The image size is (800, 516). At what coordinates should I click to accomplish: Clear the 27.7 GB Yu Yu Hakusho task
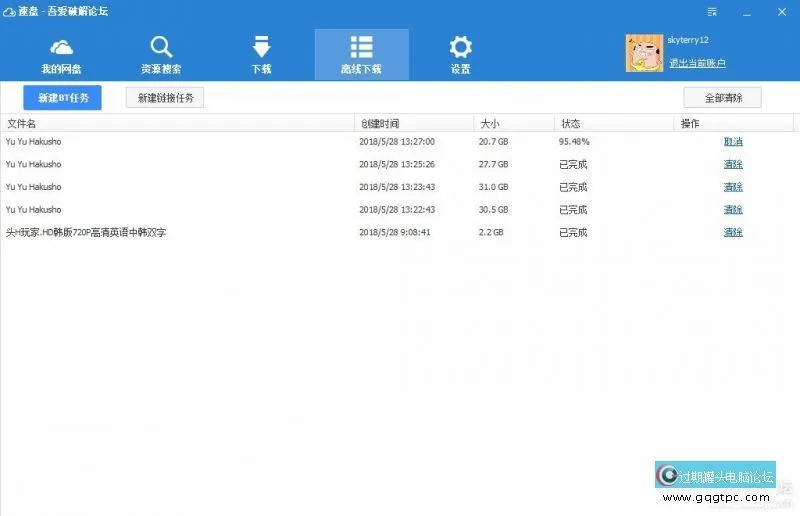(733, 164)
